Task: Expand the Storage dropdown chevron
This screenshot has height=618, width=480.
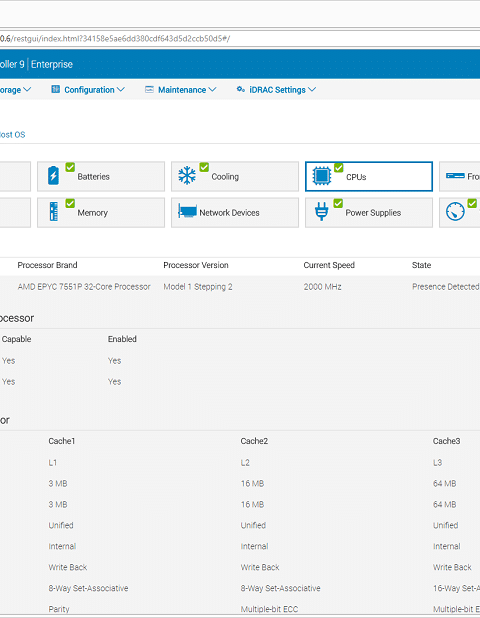Action: pos(27,90)
